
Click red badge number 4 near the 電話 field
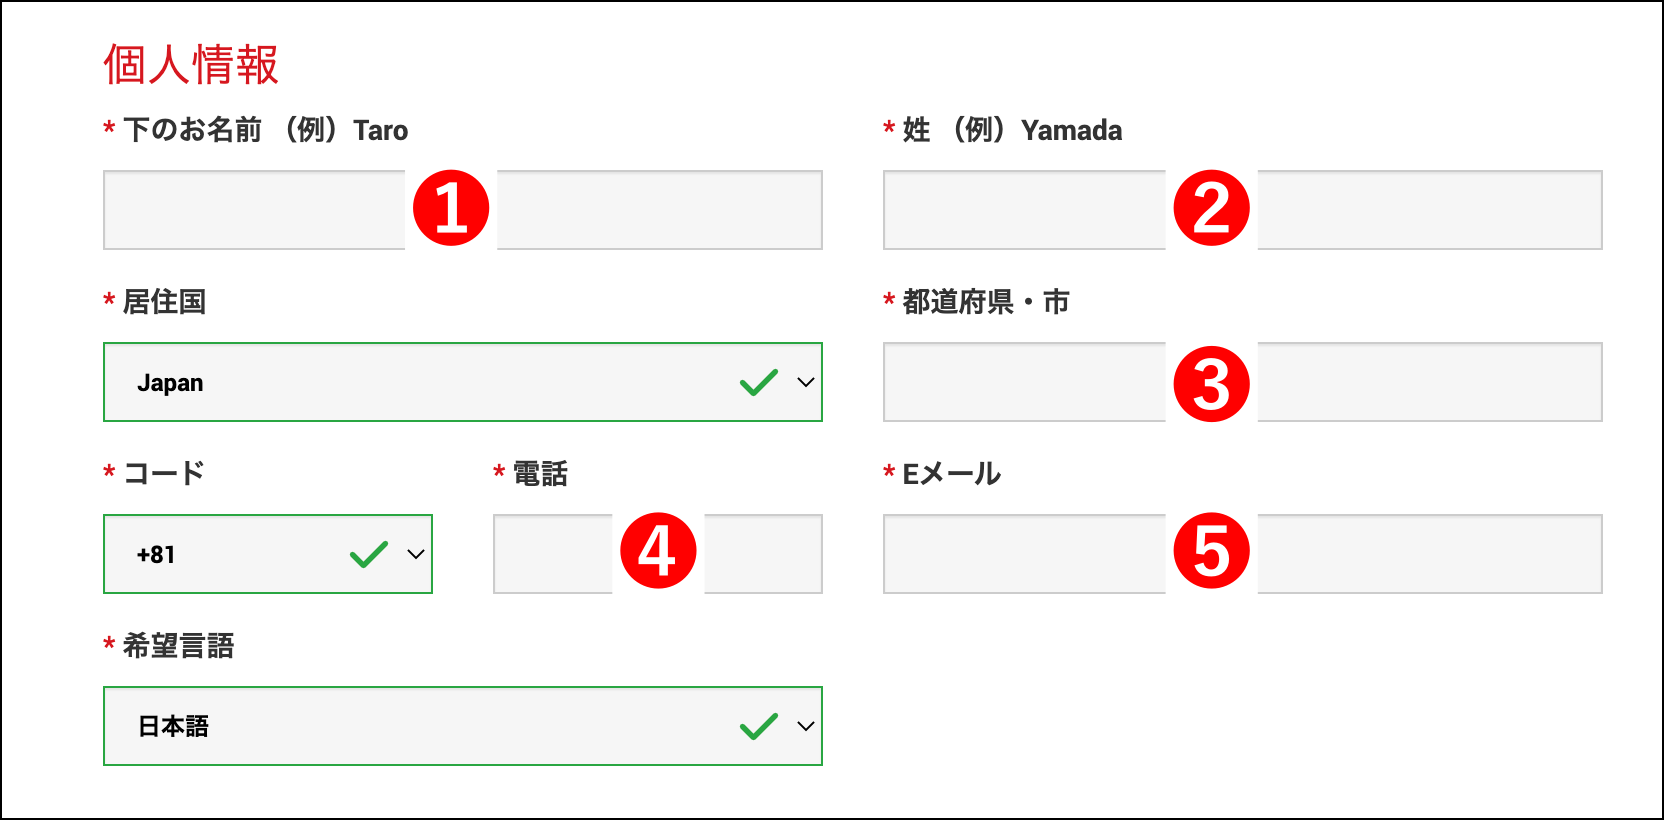coord(659,553)
